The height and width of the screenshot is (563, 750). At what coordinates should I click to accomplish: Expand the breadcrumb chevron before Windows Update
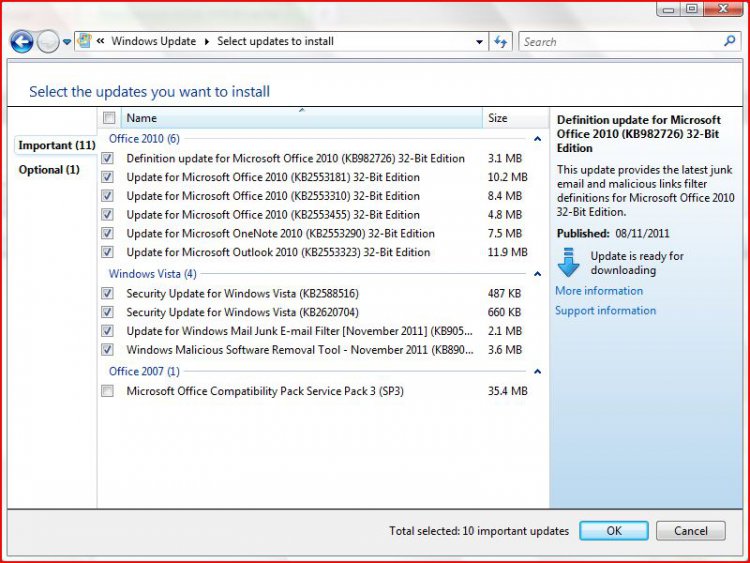(100, 41)
